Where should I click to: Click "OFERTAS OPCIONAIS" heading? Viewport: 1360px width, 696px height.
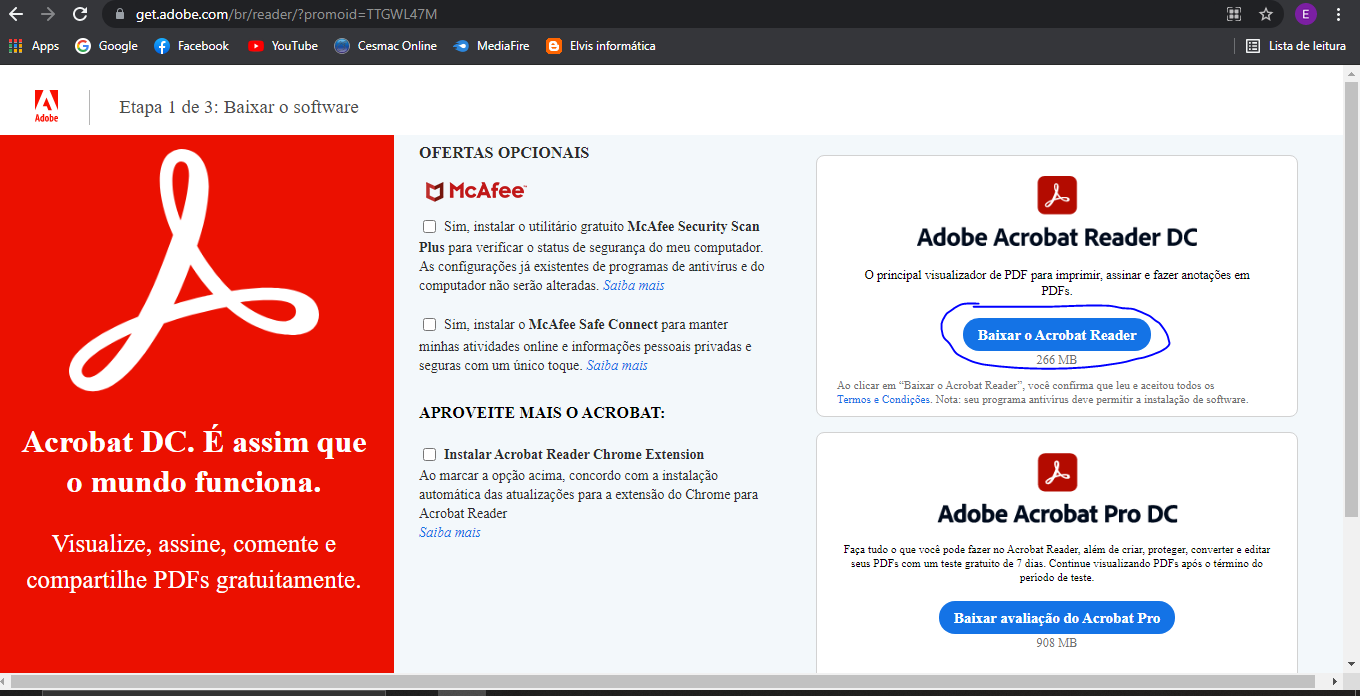tap(504, 153)
